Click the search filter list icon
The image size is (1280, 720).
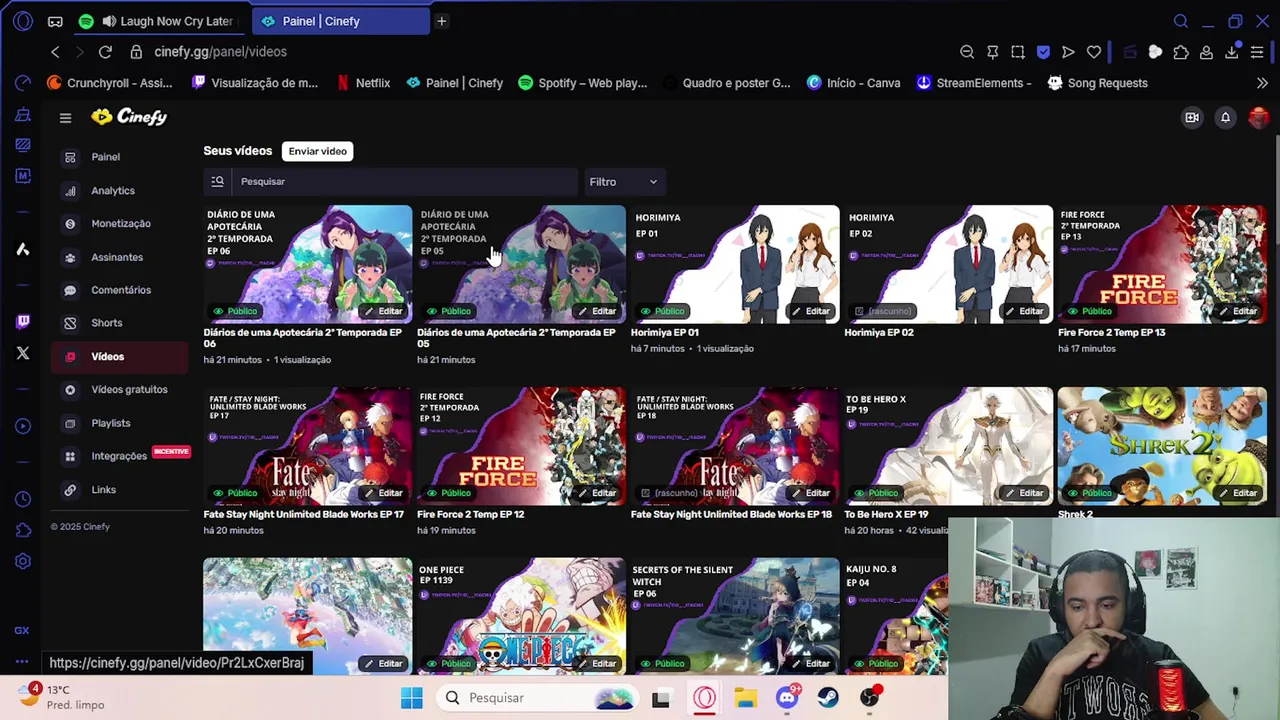tap(217, 181)
